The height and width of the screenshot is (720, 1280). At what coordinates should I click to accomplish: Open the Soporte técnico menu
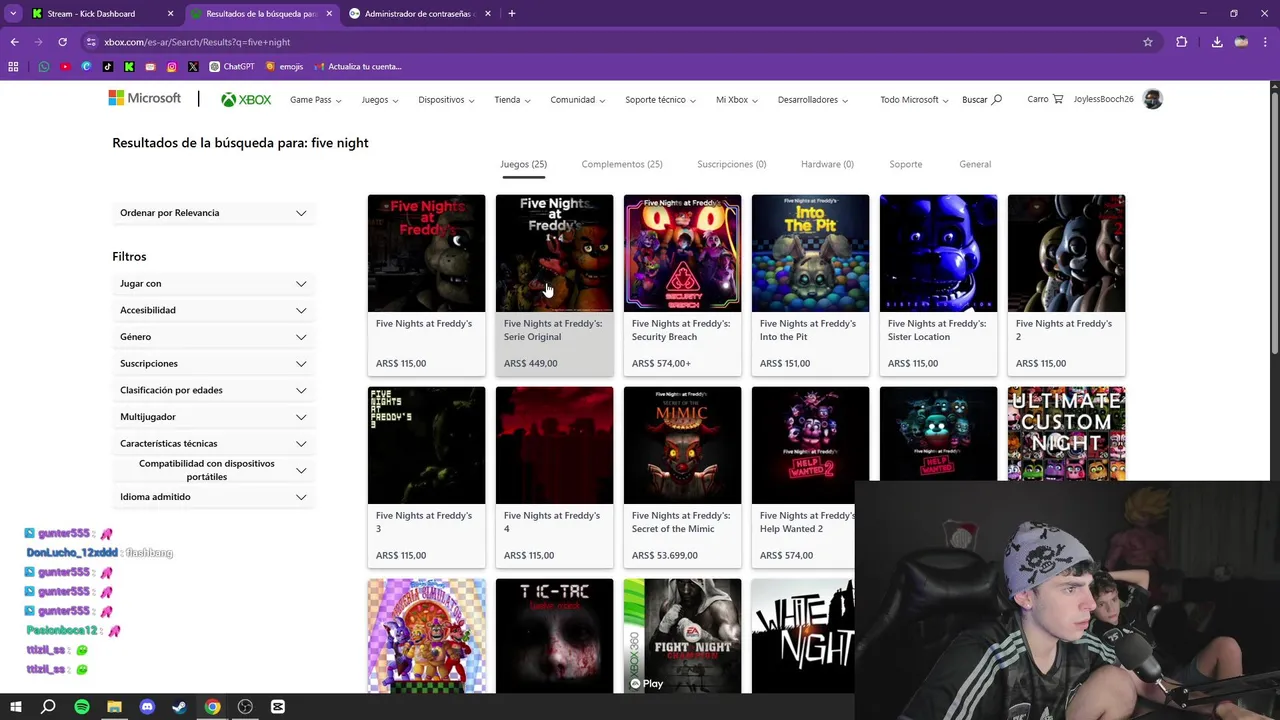click(x=660, y=100)
